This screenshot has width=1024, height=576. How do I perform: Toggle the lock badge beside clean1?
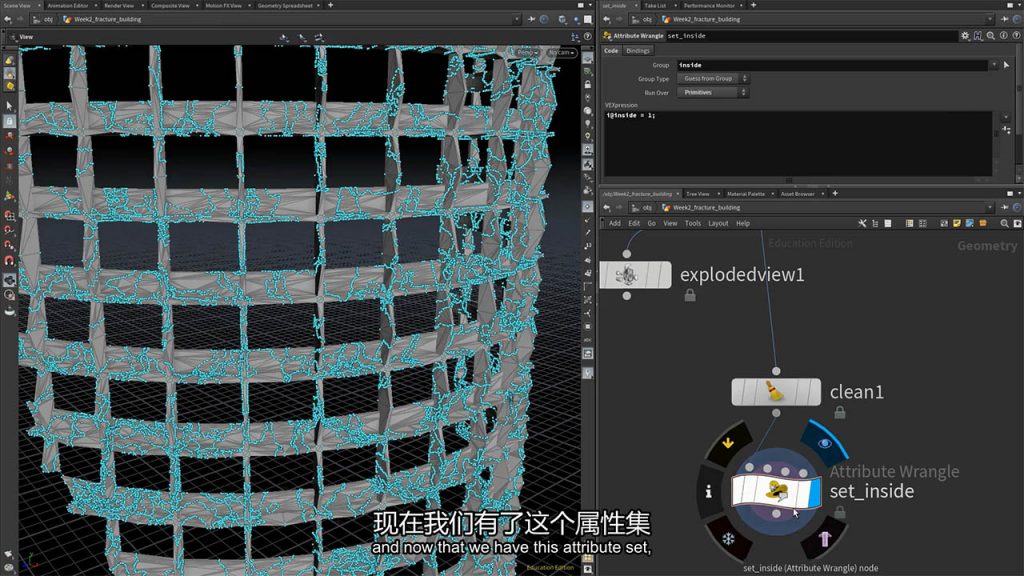[840, 412]
